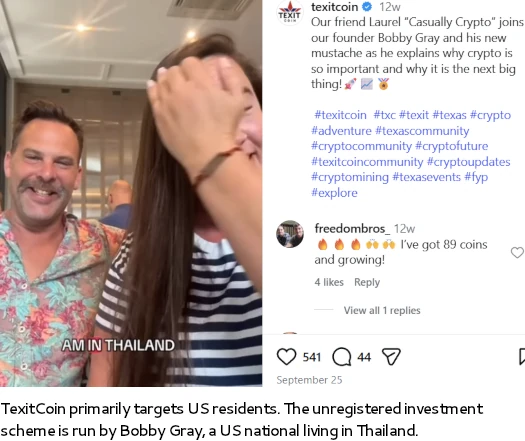Click September 25 post date
The width and height of the screenshot is (525, 441).
(x=309, y=380)
